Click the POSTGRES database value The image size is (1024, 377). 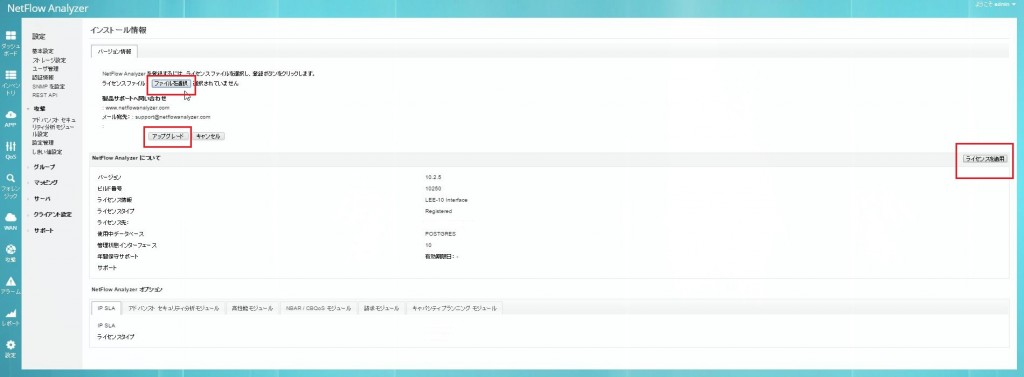(440, 234)
